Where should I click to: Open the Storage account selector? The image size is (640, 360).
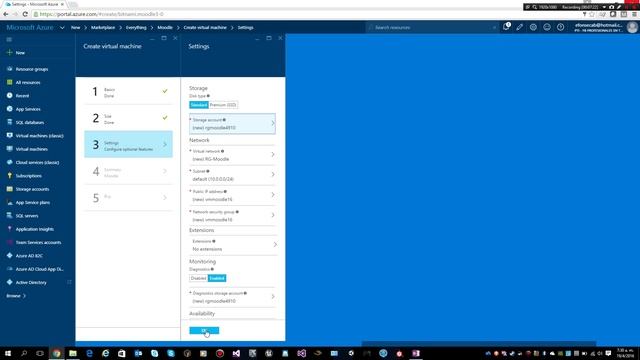(232, 124)
